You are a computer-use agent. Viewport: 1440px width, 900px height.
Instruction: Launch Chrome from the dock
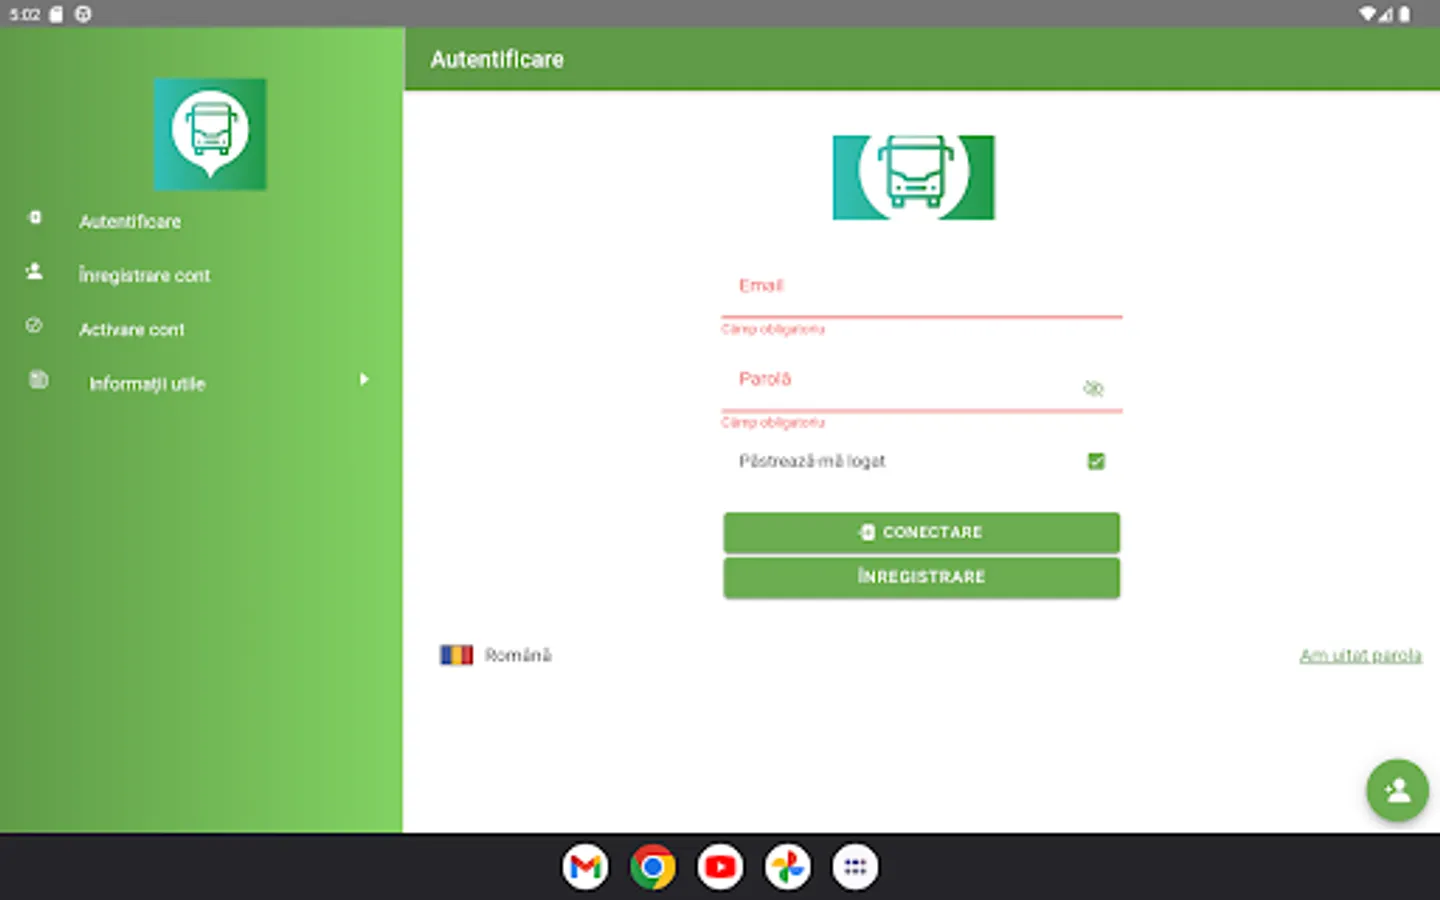coord(652,866)
